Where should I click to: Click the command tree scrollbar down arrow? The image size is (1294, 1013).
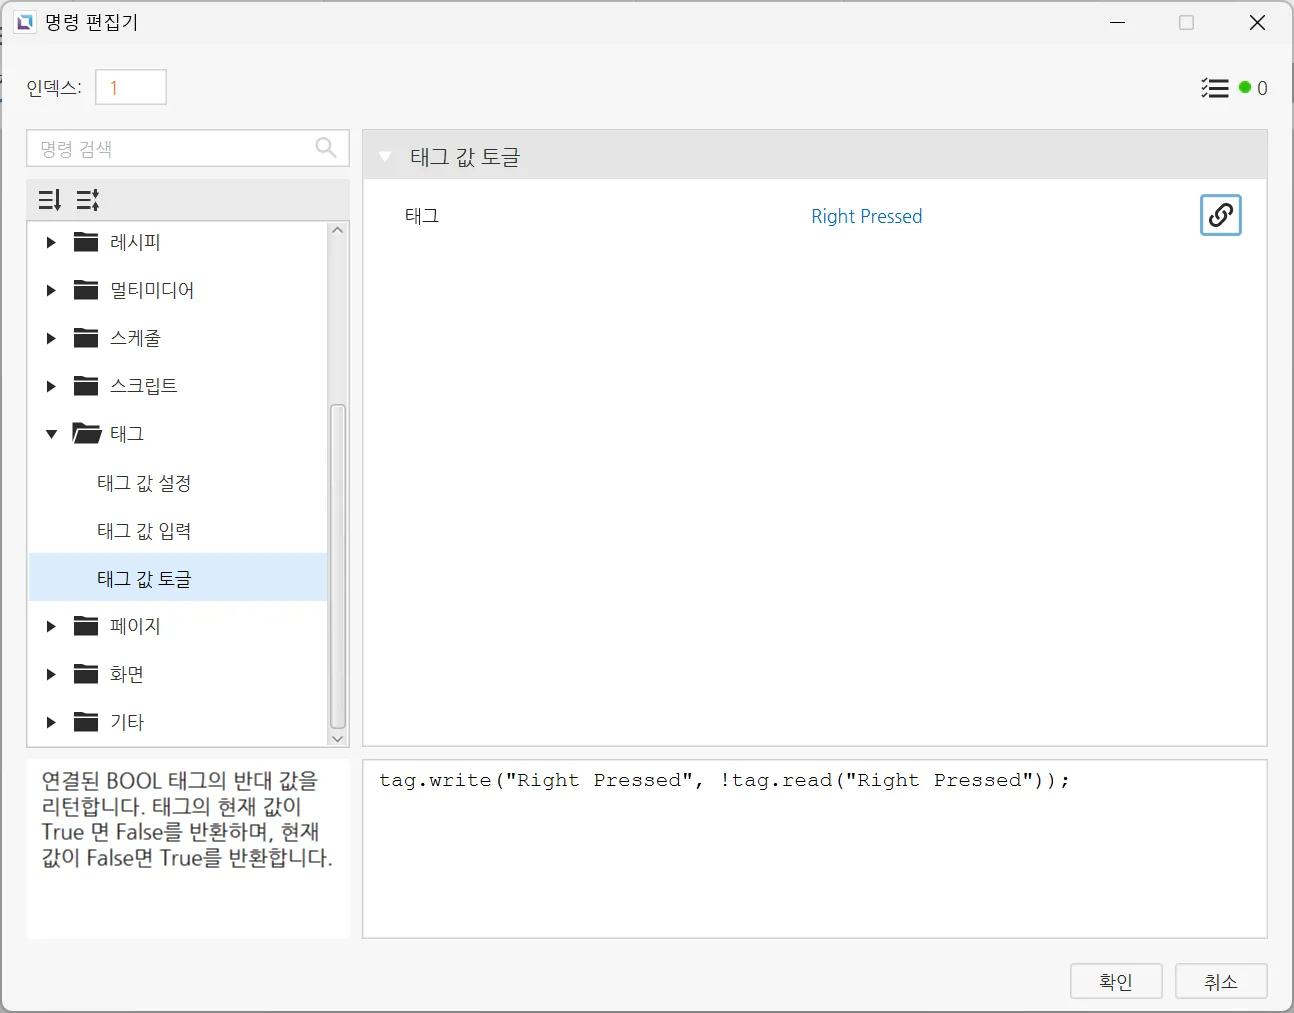pyautogui.click(x=338, y=738)
